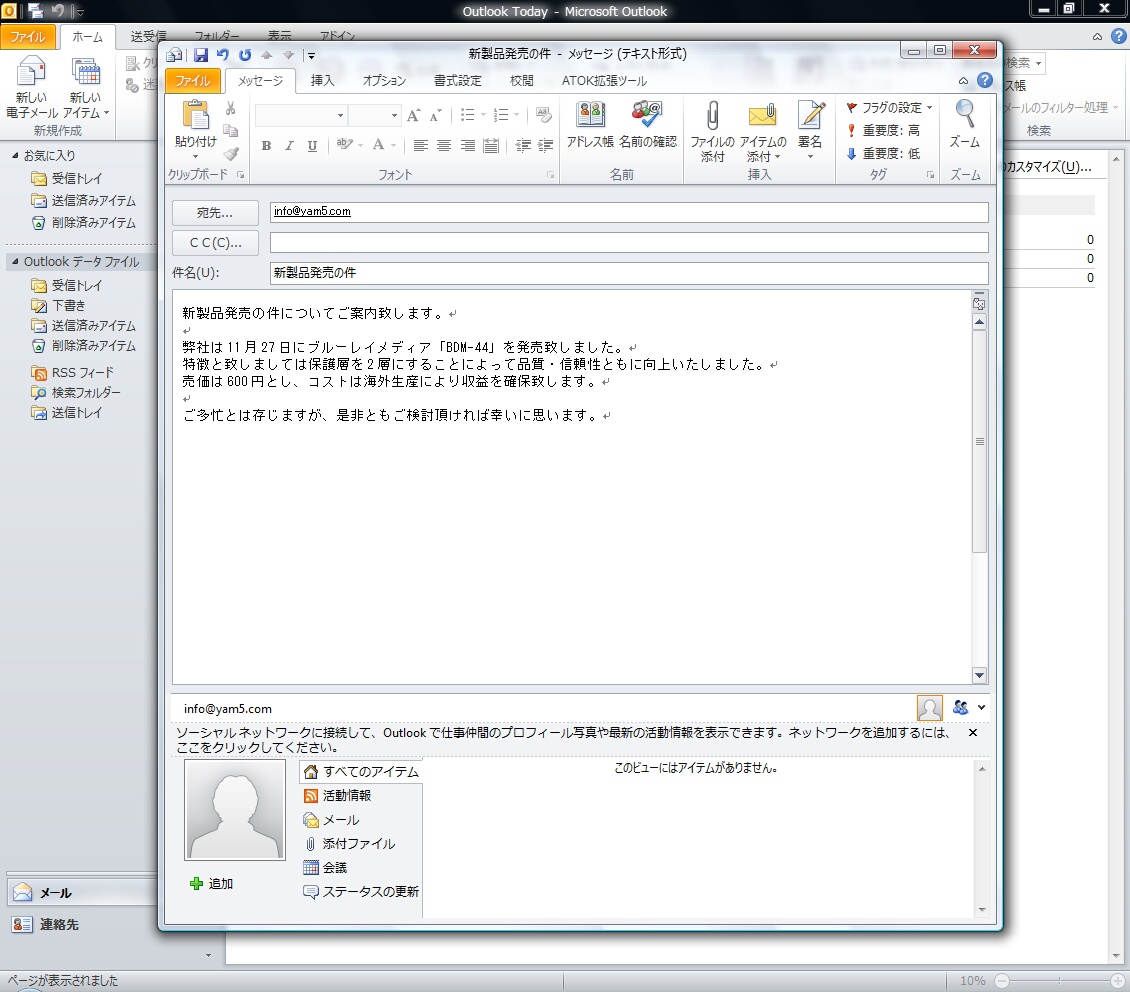Viewport: 1130px width, 992px height.
Task: Open the bullets list dropdown arrow
Action: point(484,115)
